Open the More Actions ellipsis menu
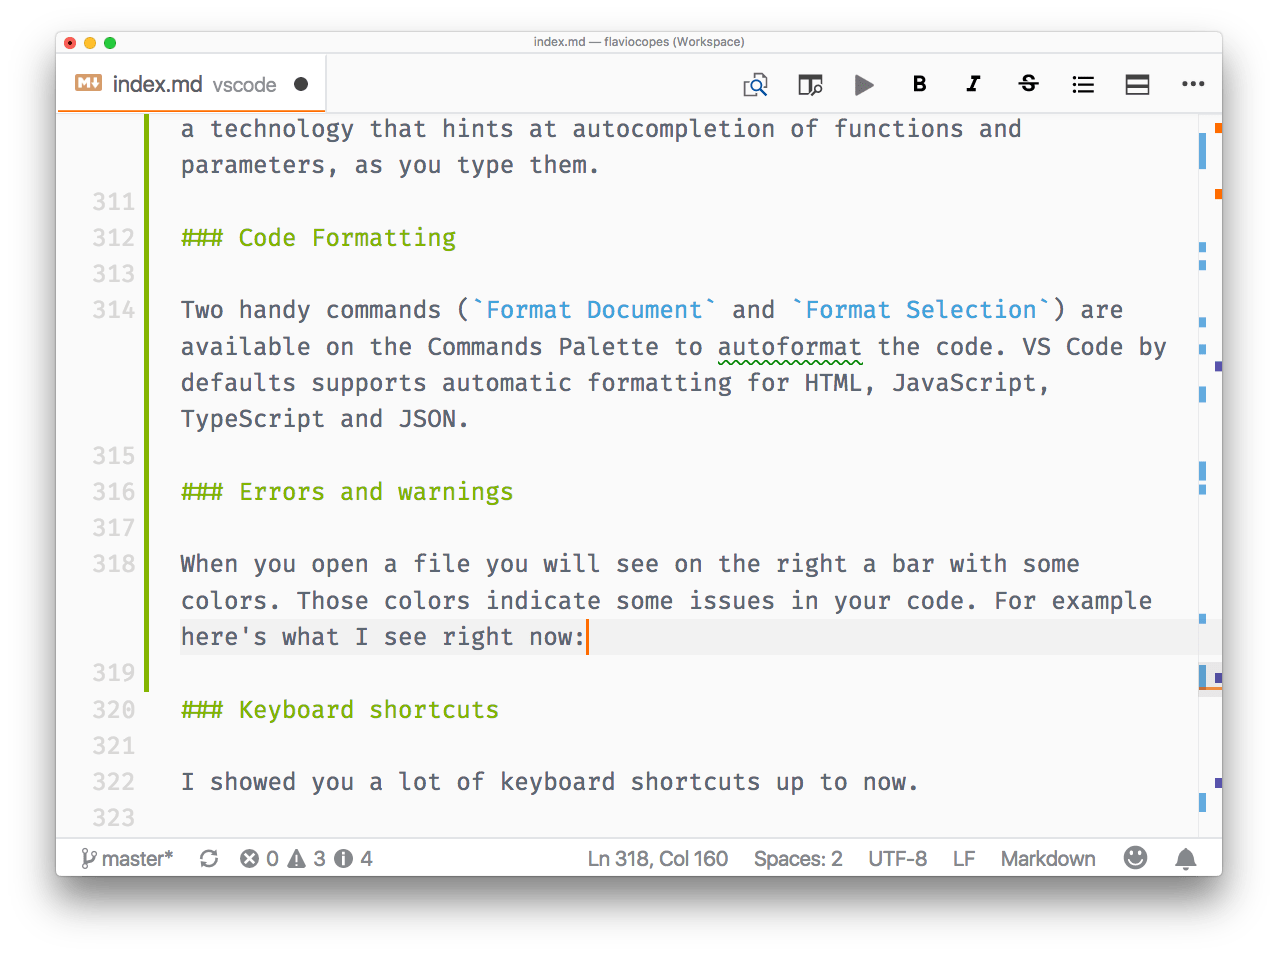Screen dimensions: 1278x956 (x=1193, y=84)
